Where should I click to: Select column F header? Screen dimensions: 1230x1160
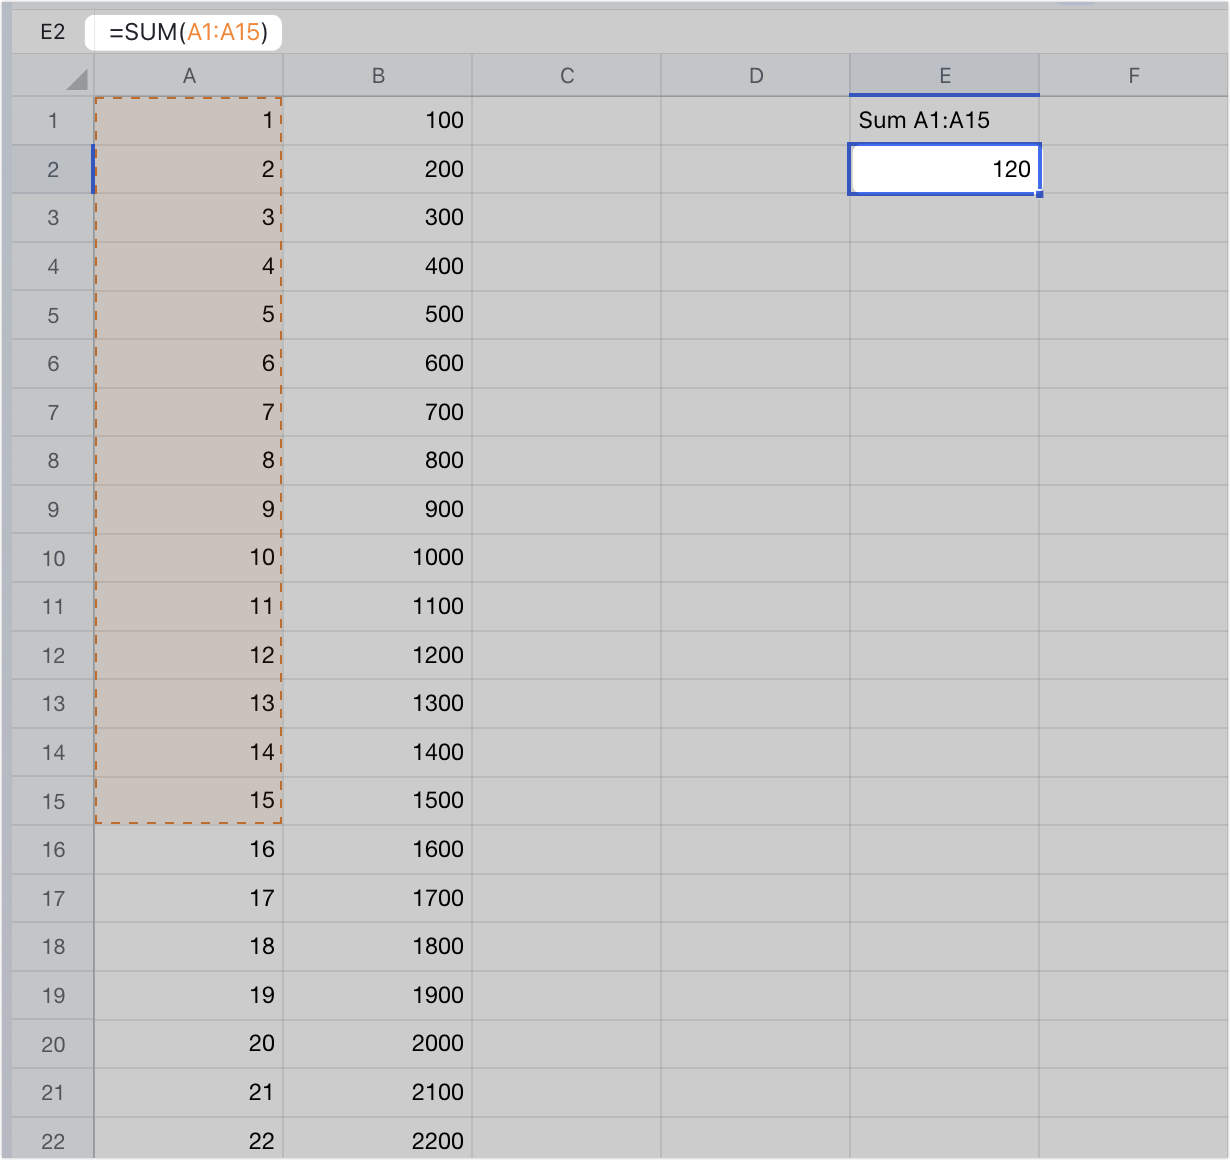tap(1133, 76)
